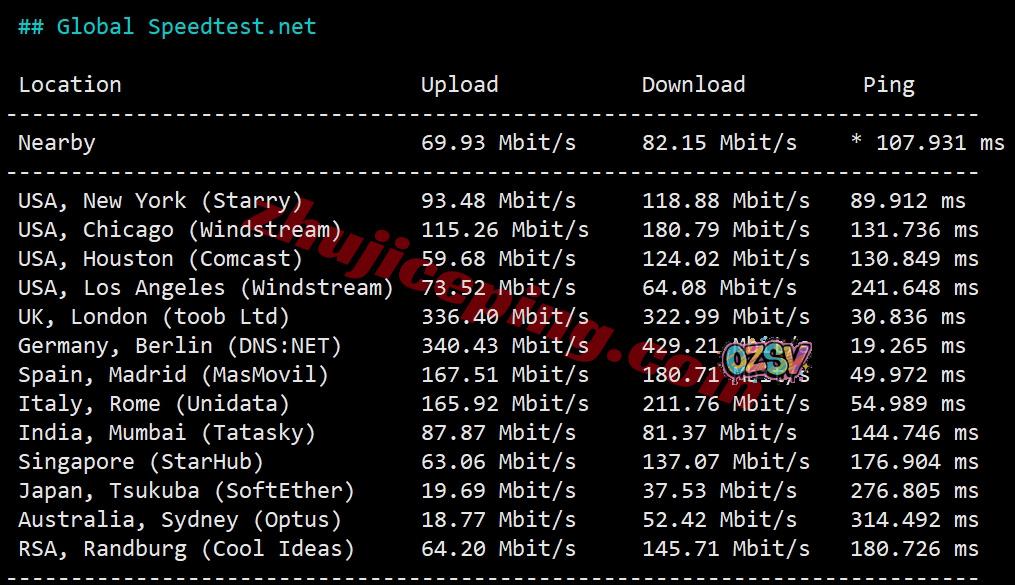Image resolution: width=1015 pixels, height=585 pixels.
Task: Select the Nearby row label
Action: (x=57, y=143)
